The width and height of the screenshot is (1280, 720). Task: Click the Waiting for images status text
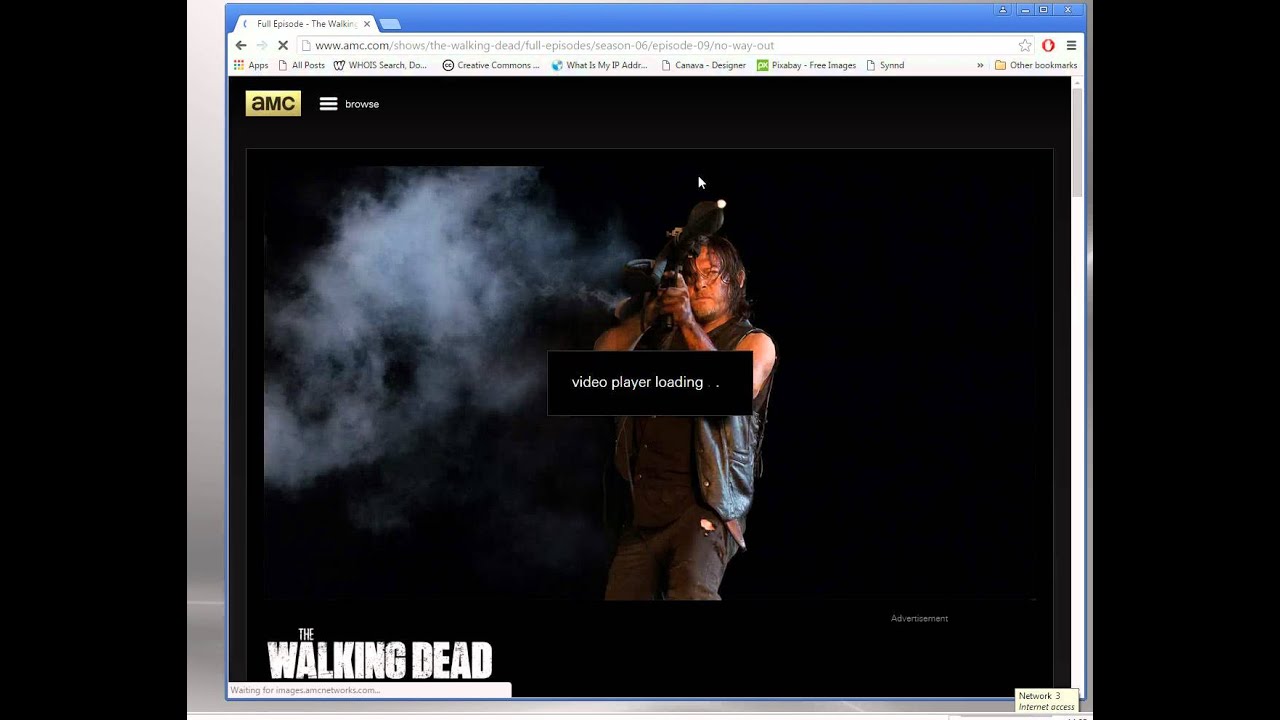pos(305,690)
